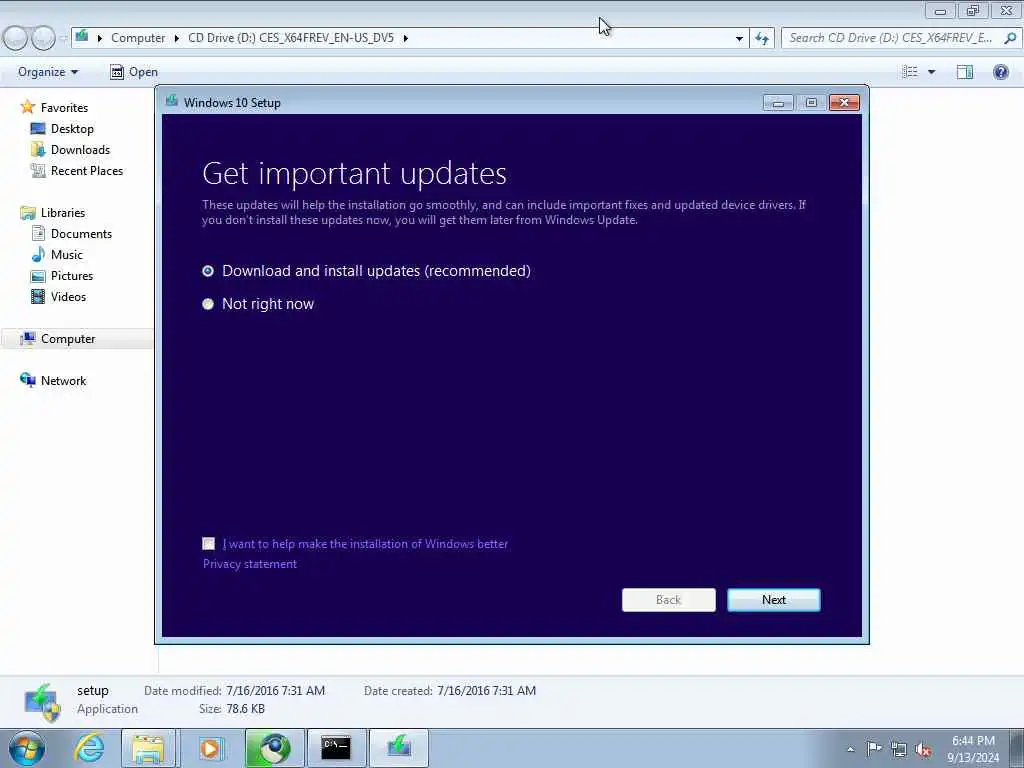Select Download and install updates radio button
Viewport: 1024px width, 768px height.
pos(208,270)
